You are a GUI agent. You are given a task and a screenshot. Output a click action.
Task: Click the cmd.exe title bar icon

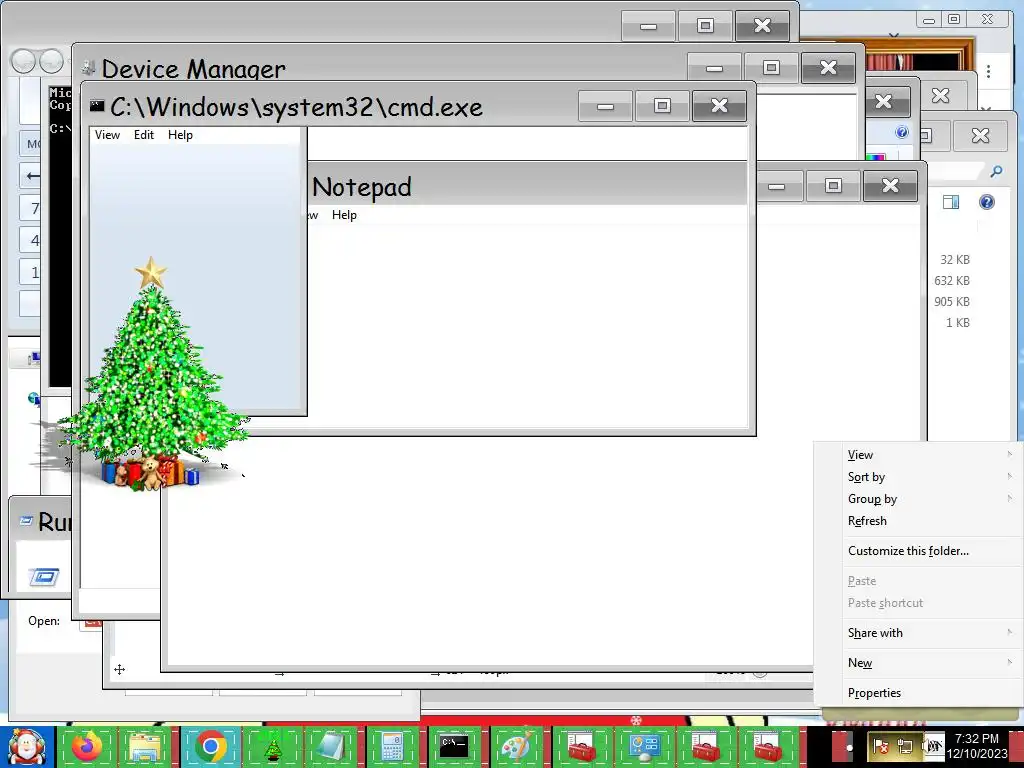click(x=97, y=106)
